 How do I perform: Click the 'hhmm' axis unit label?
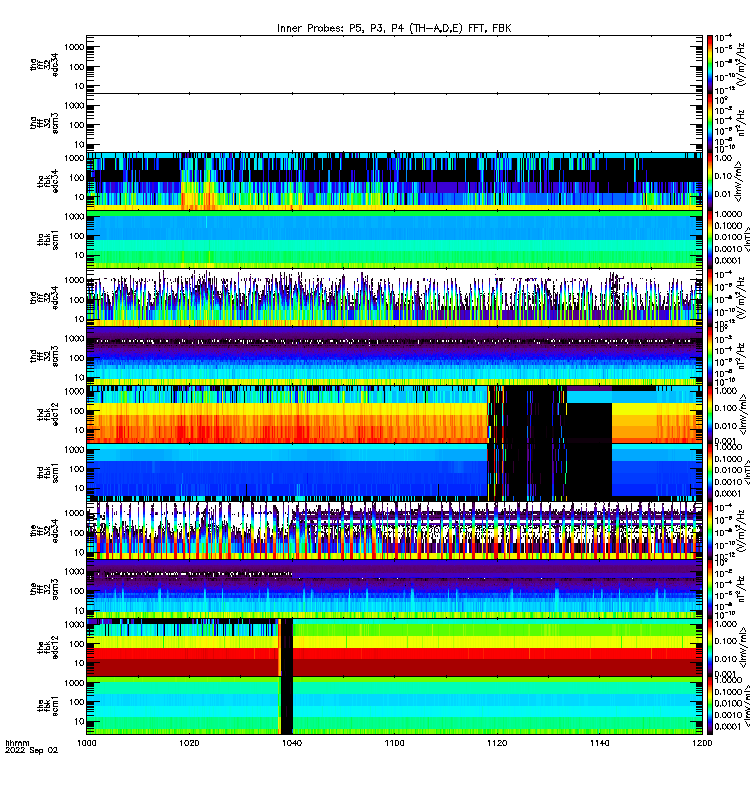click(17, 743)
